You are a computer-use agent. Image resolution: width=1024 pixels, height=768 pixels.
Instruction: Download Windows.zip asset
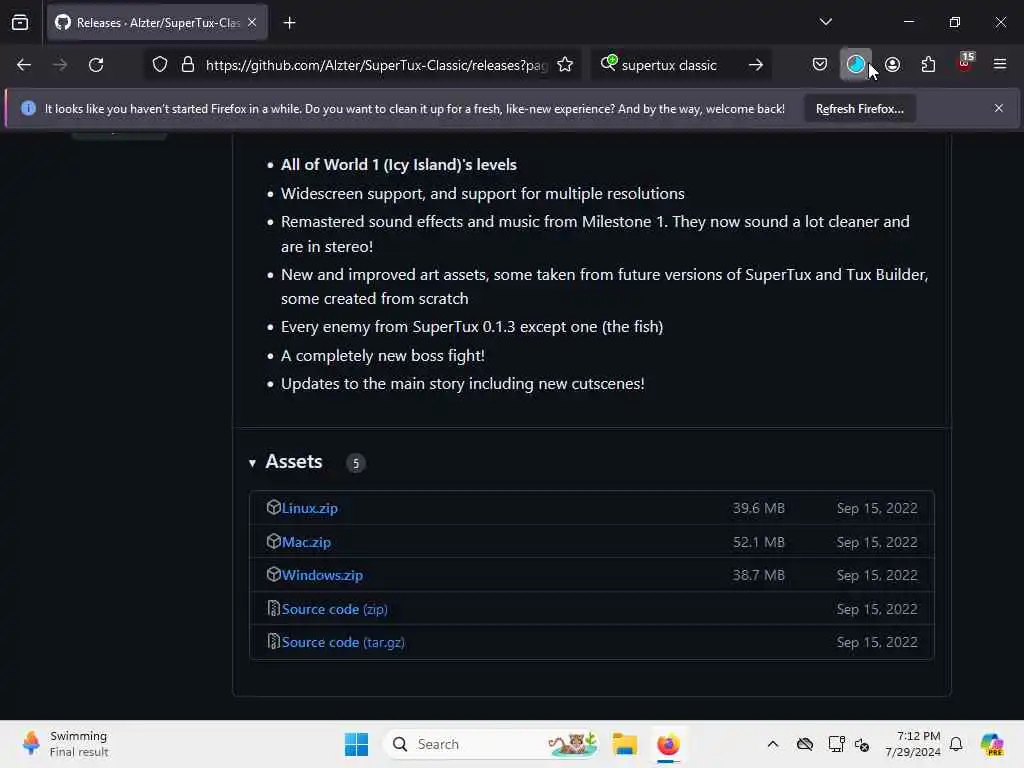(323, 575)
